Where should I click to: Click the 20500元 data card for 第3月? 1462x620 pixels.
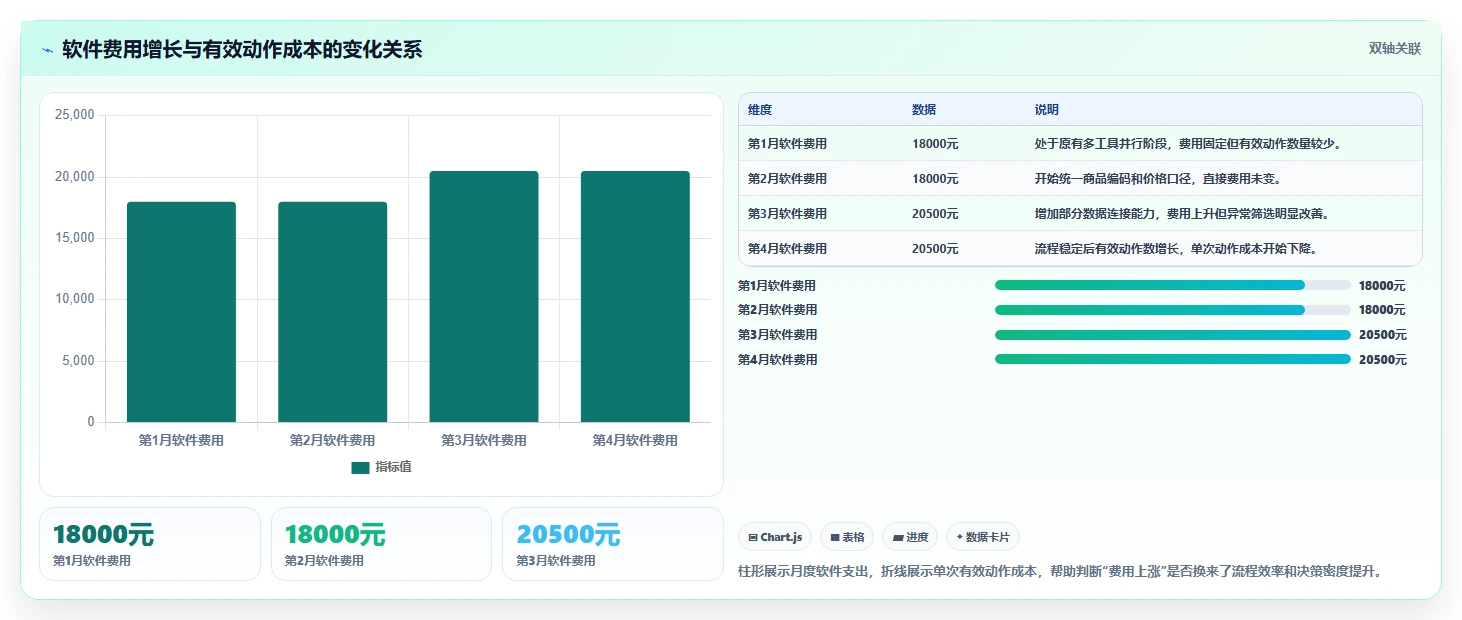point(612,544)
